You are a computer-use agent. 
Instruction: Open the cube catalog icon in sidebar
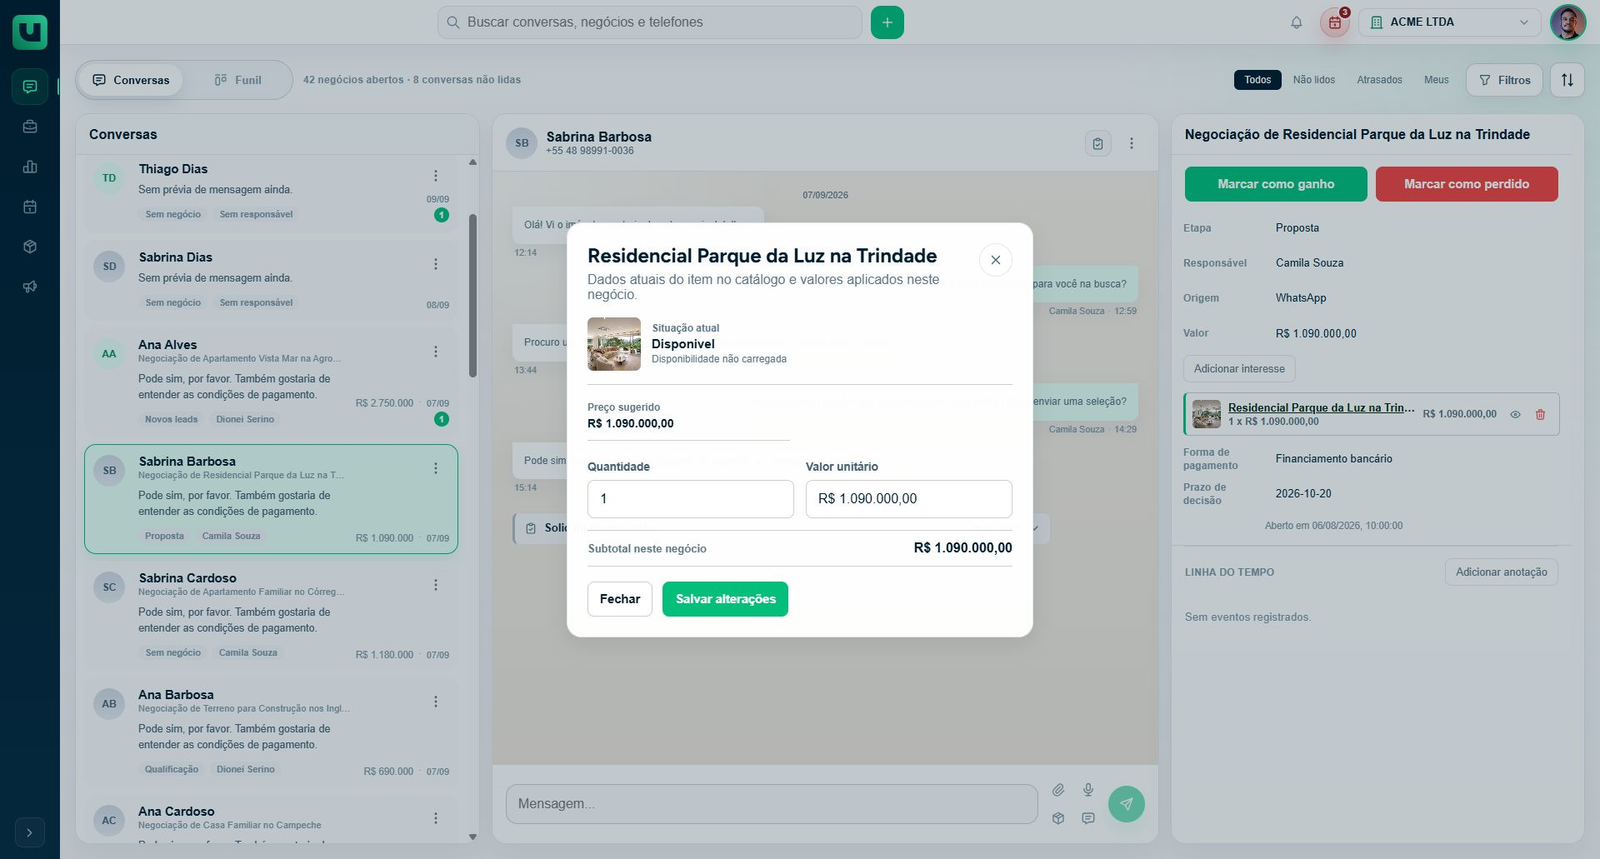pyautogui.click(x=30, y=247)
